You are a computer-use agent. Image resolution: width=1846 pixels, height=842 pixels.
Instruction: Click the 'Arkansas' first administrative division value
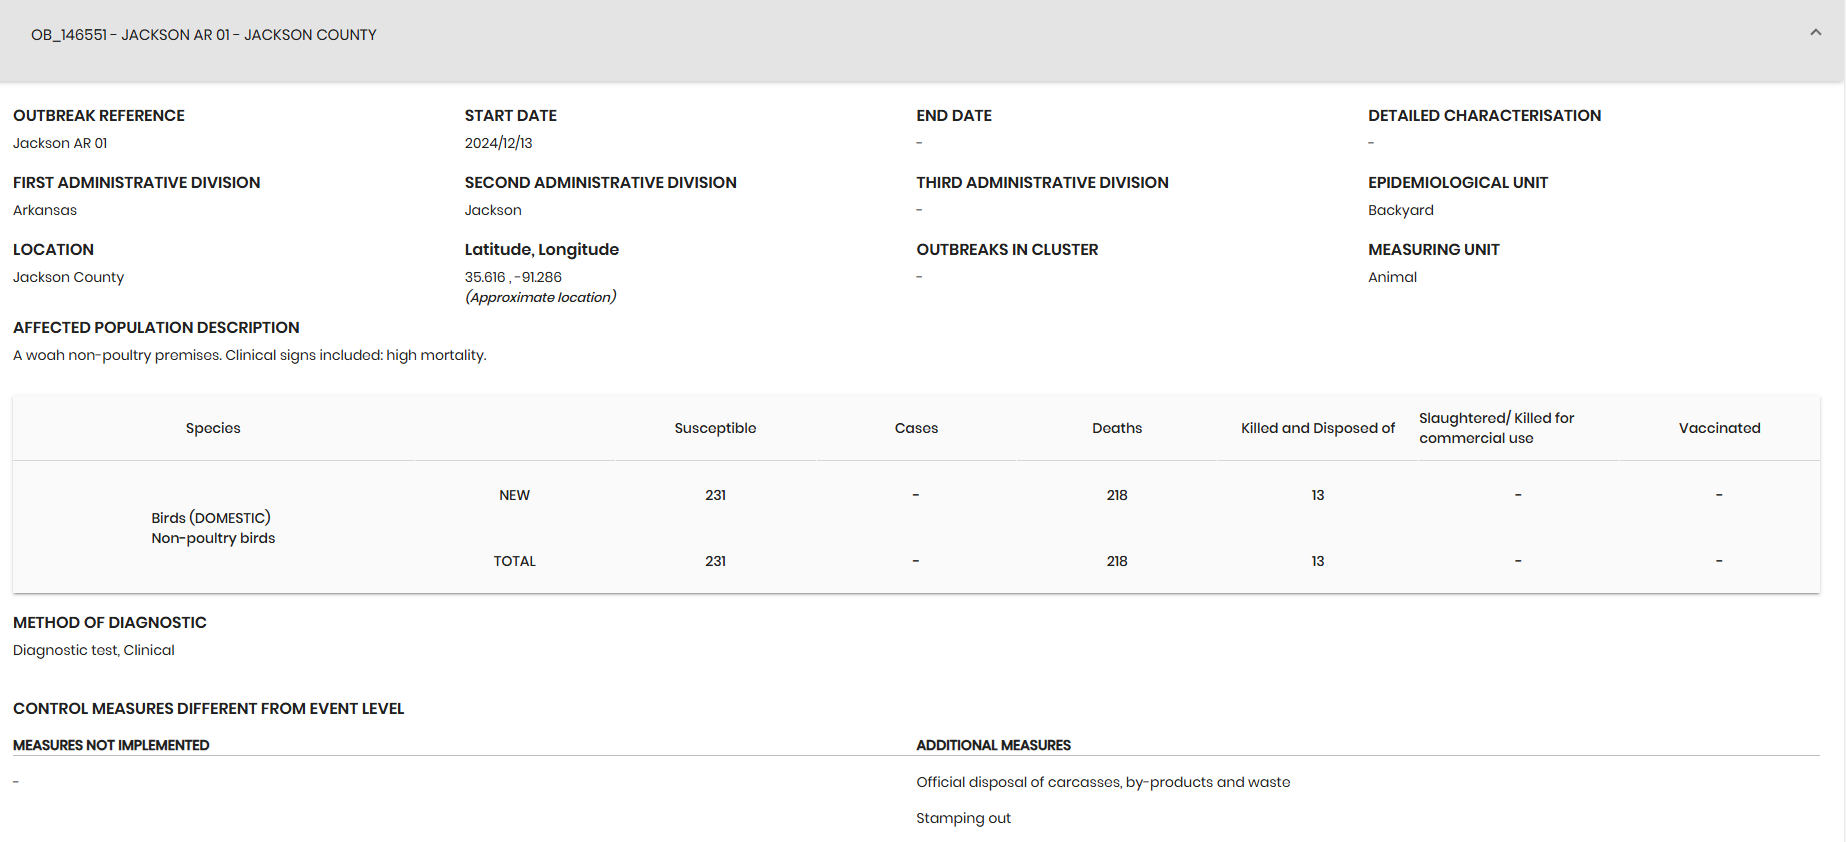pos(45,210)
